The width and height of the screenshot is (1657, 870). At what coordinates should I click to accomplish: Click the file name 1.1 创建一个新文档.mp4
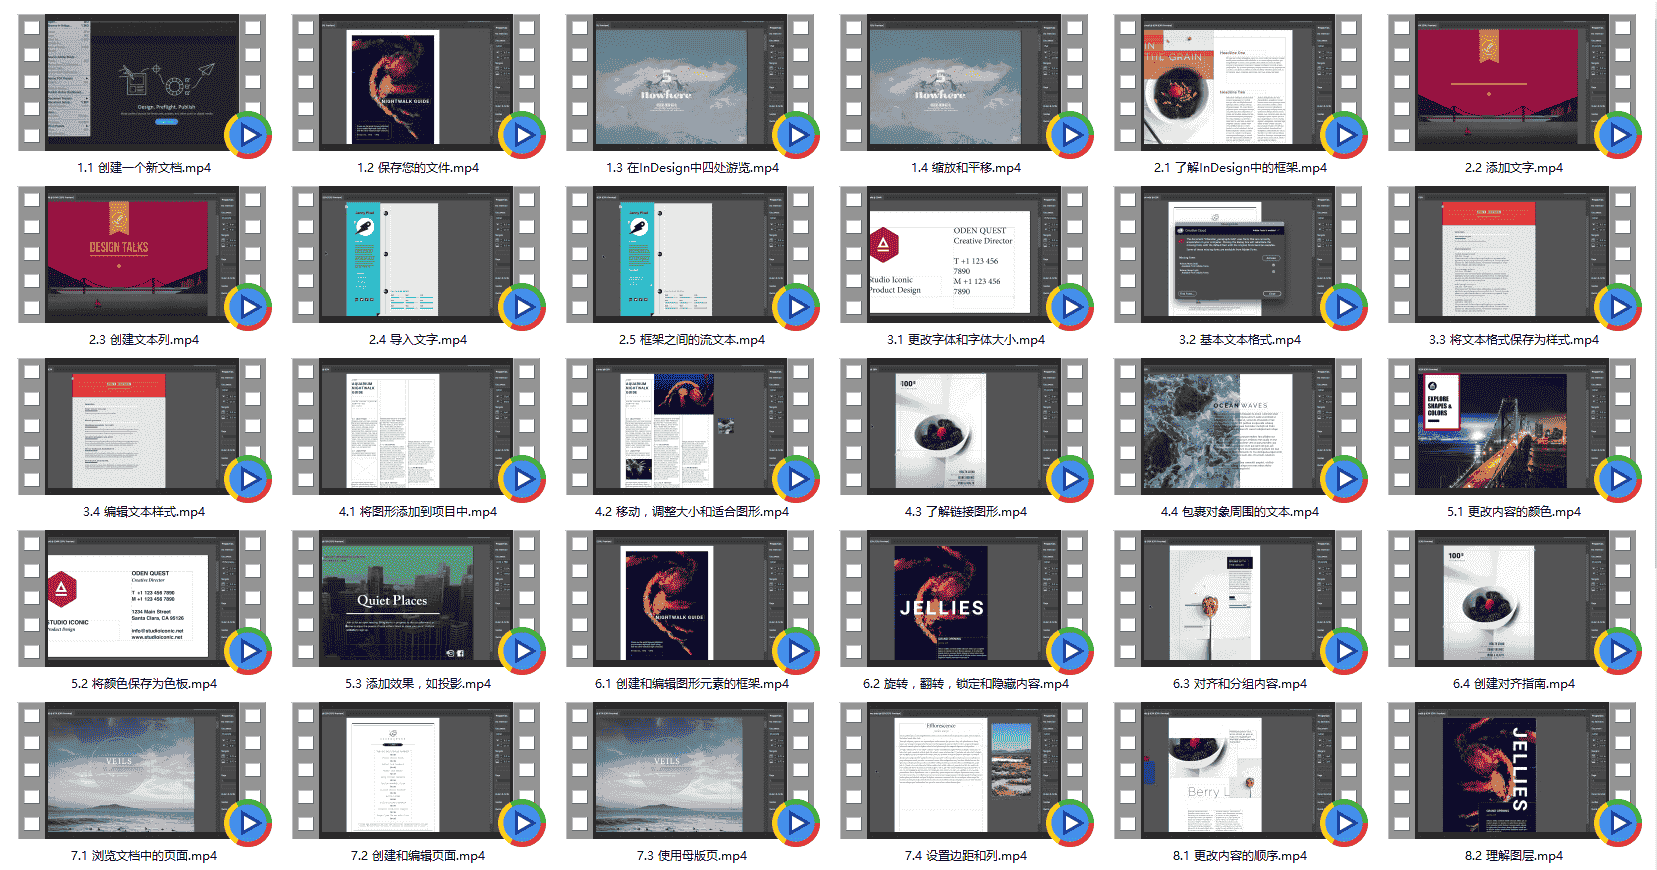(x=144, y=168)
